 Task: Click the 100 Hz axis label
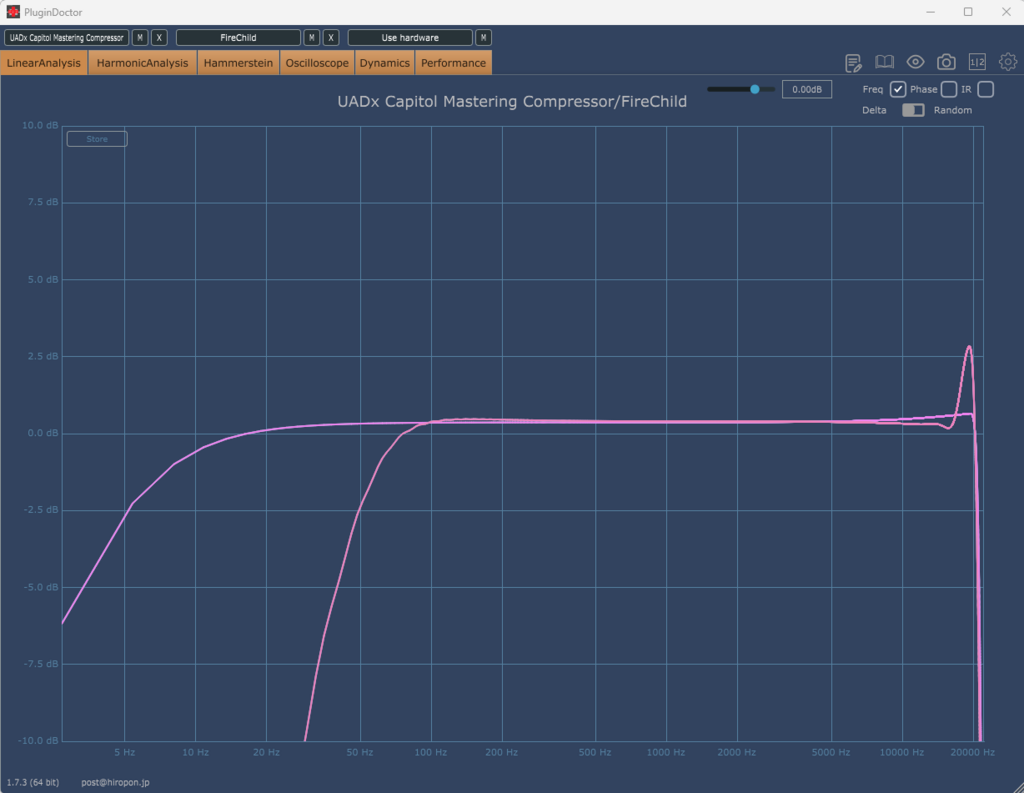coord(431,753)
